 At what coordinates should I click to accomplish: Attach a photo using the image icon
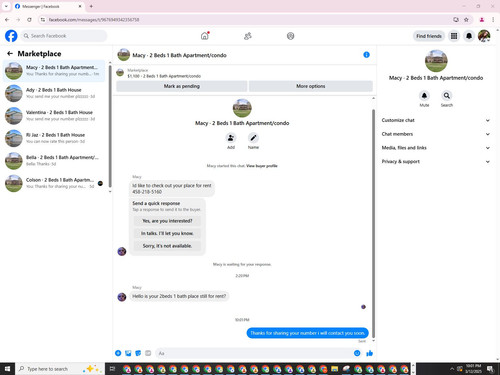tap(128, 353)
